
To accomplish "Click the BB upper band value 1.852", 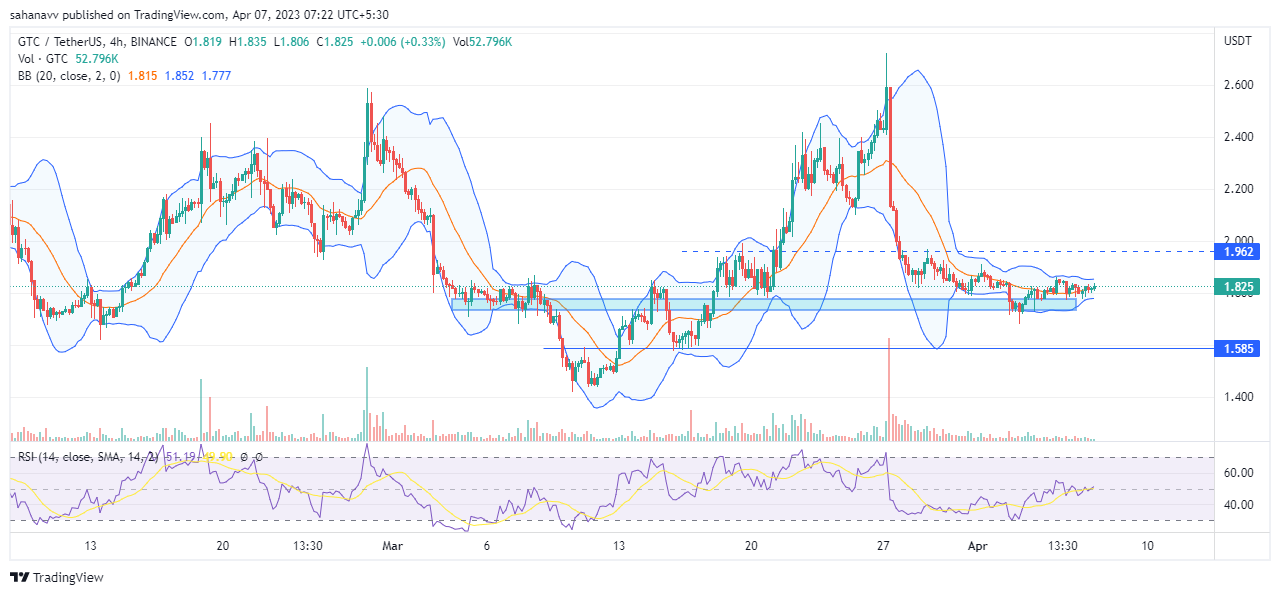I will click(x=180, y=75).
